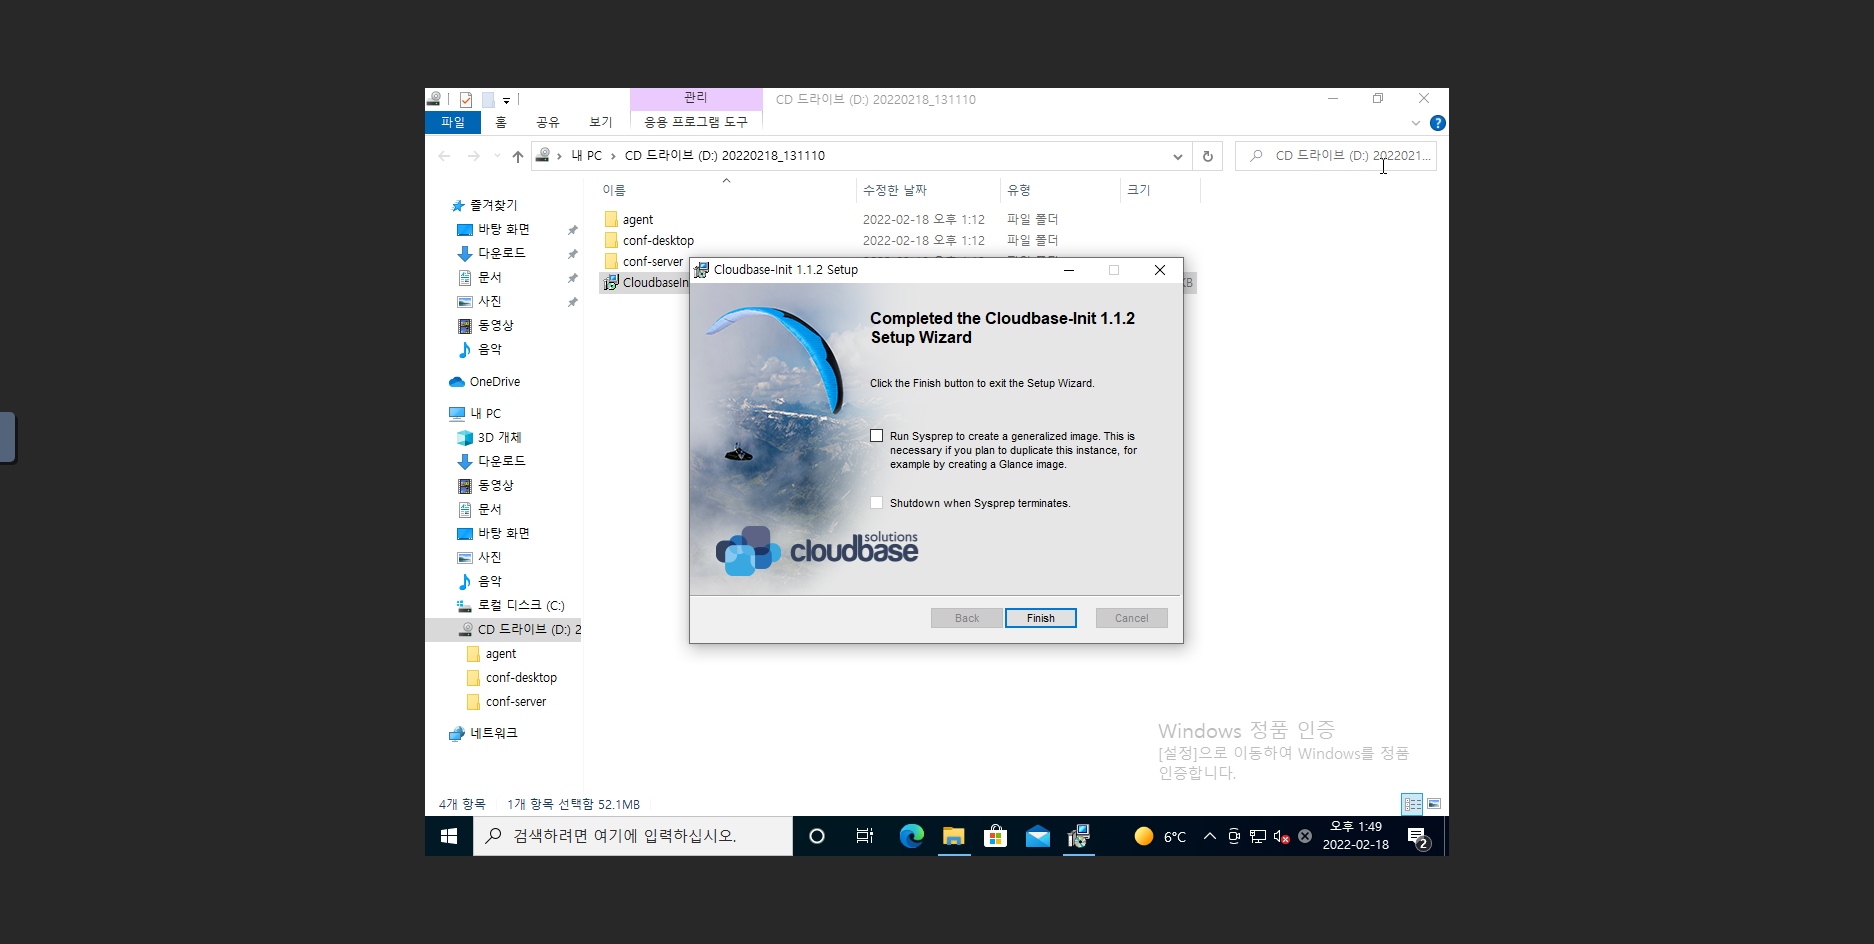Open the Customize Quick Access Toolbar dropdown

[506, 100]
